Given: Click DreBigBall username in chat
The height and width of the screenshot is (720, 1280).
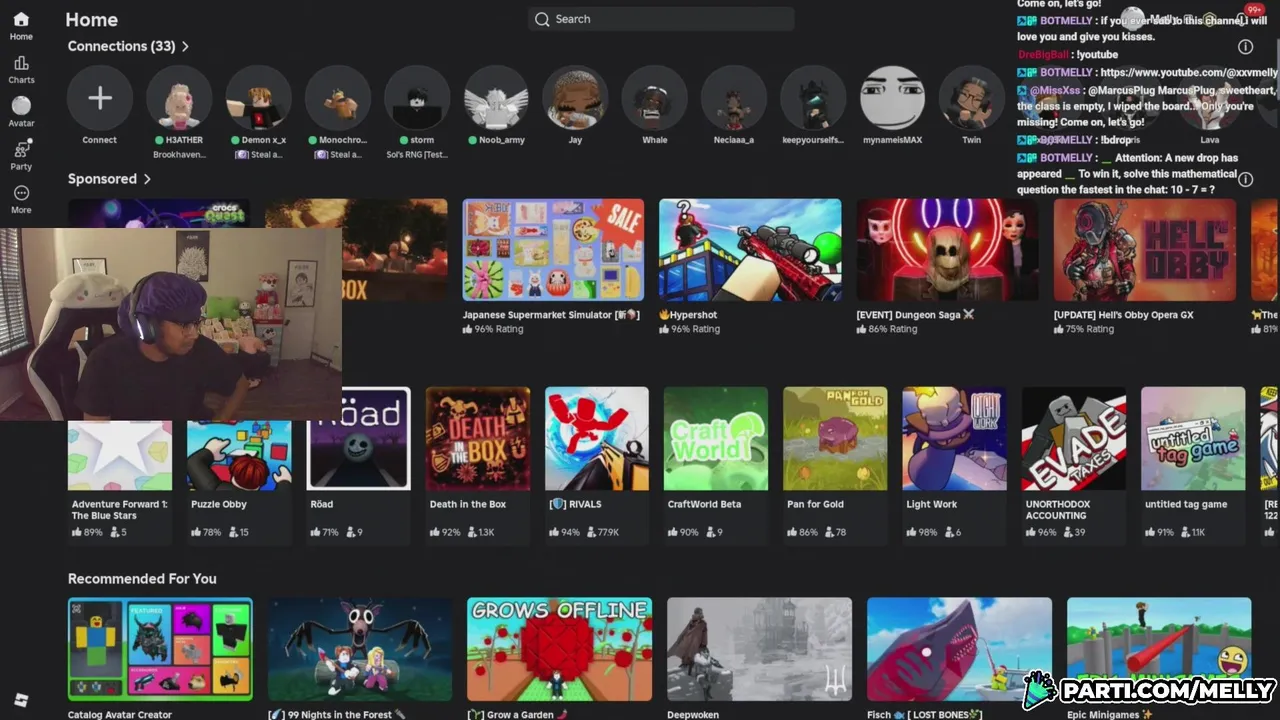Looking at the screenshot, I should tap(1044, 55).
